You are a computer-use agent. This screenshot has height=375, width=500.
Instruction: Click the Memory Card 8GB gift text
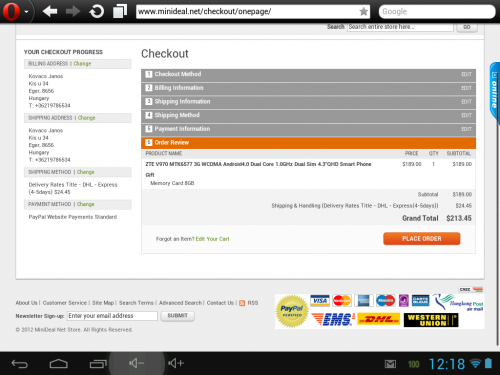tap(172, 183)
